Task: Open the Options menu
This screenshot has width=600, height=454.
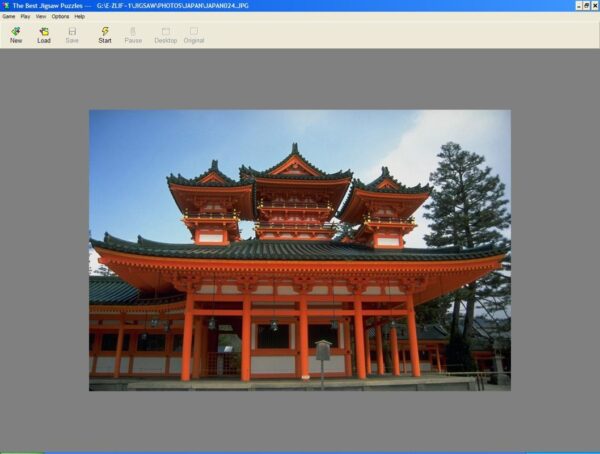Action: pyautogui.click(x=60, y=16)
